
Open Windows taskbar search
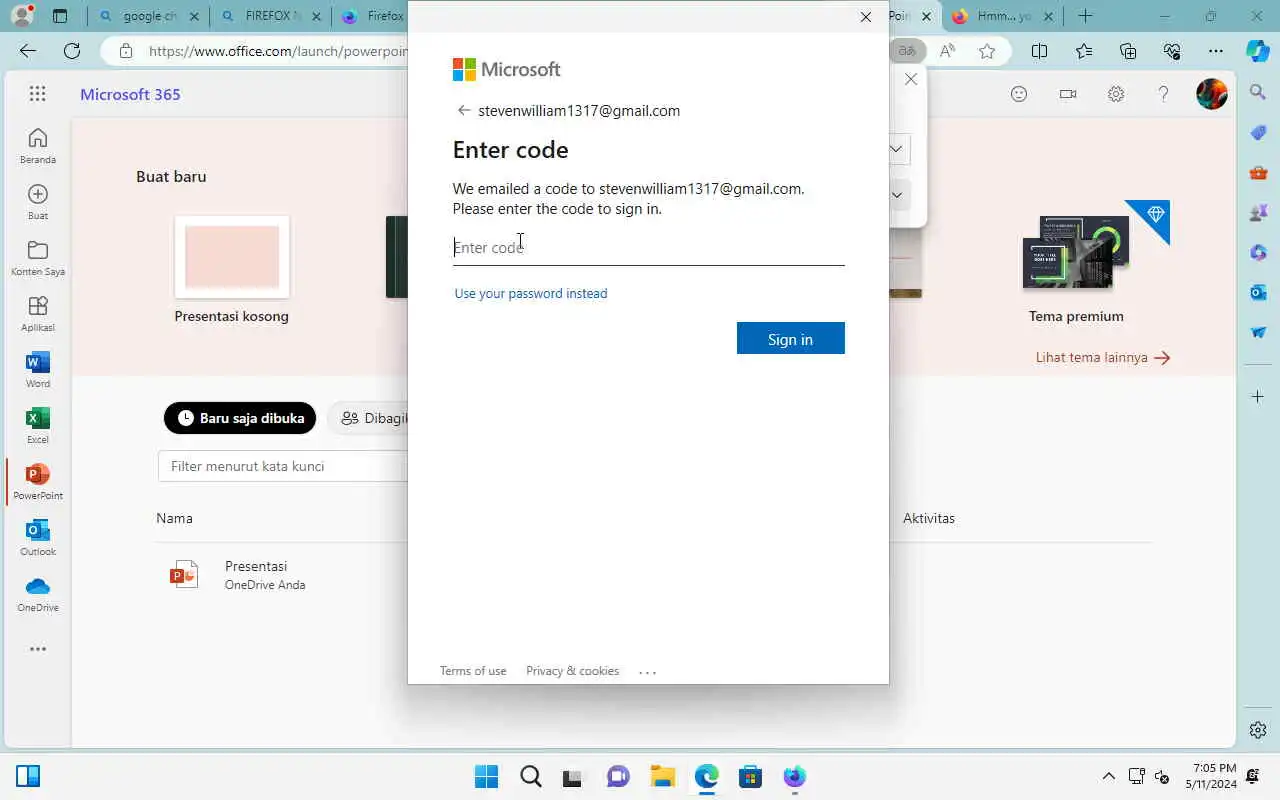click(531, 777)
